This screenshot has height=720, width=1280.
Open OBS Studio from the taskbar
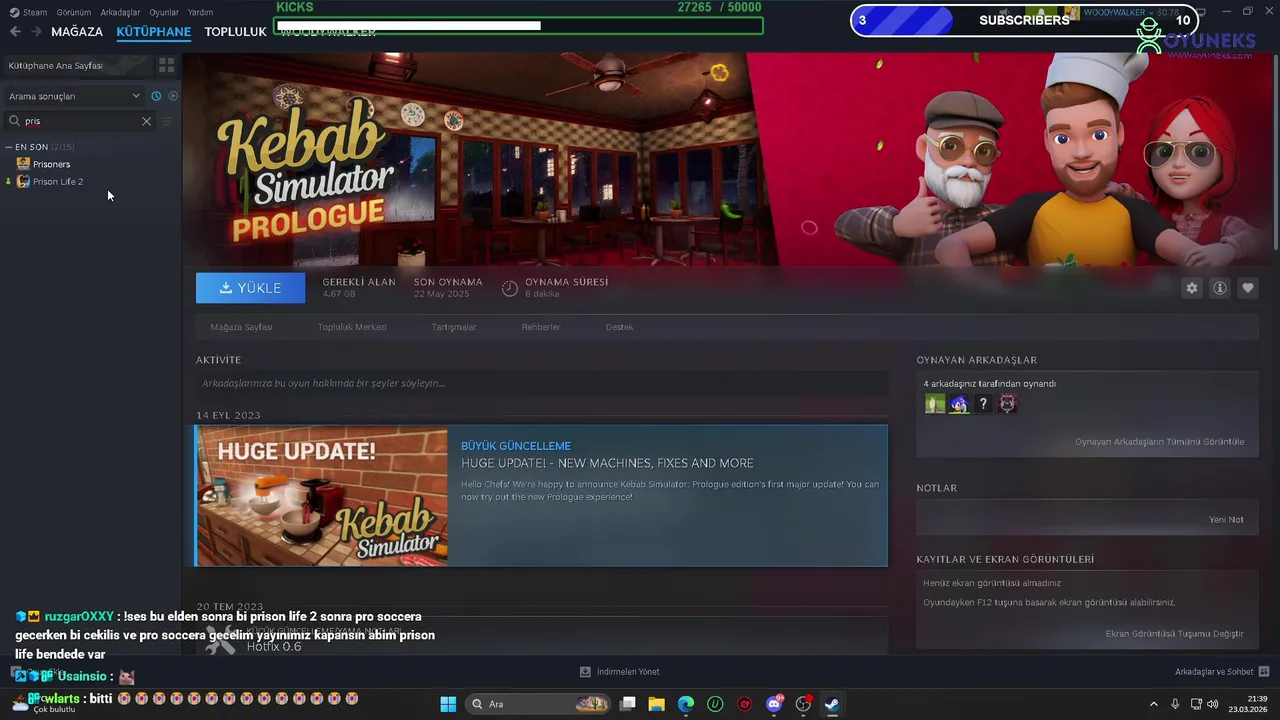(803, 704)
